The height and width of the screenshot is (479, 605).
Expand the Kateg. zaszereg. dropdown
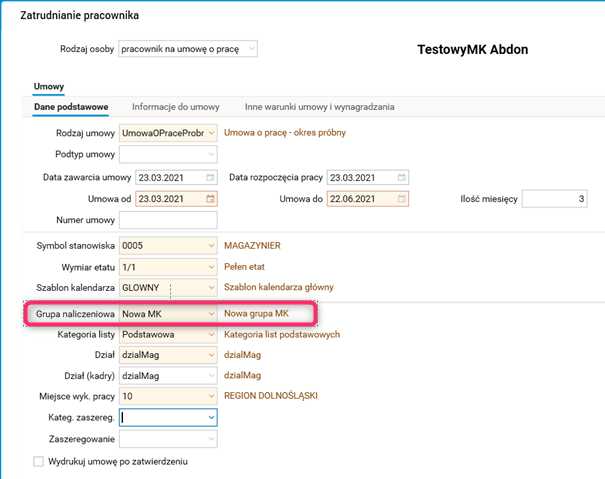point(211,417)
